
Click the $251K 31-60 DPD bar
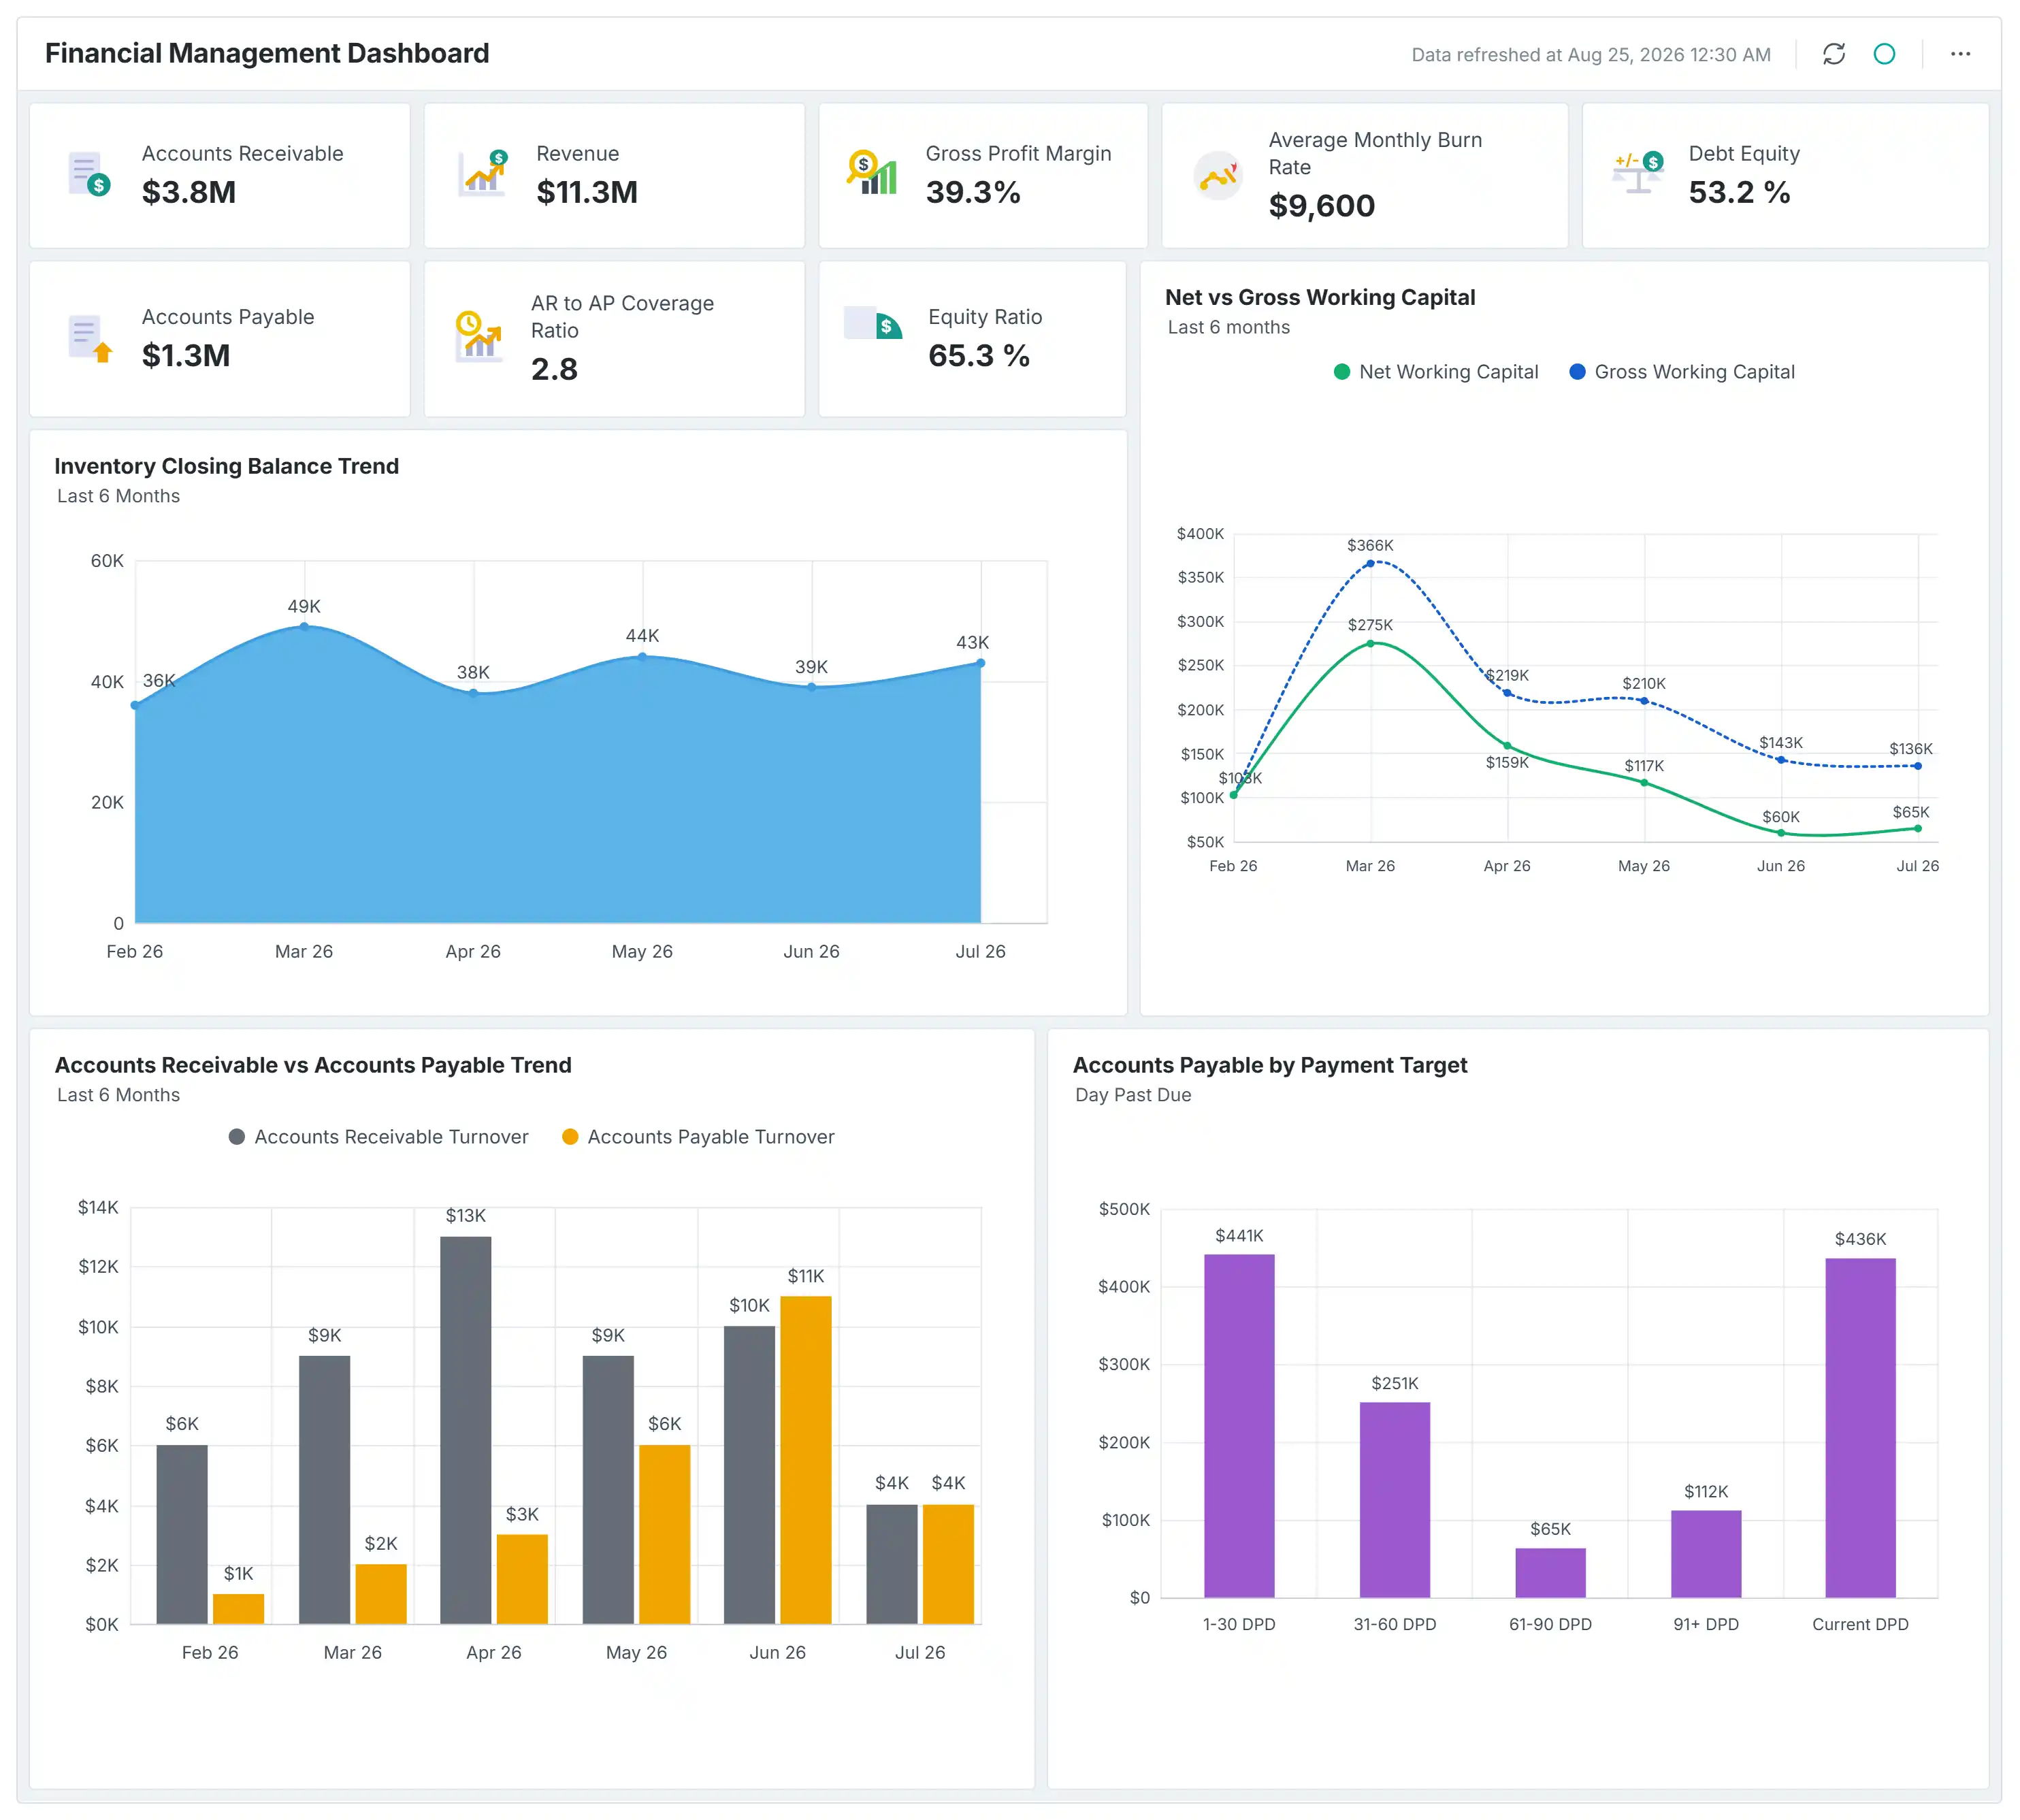[x=1395, y=1500]
